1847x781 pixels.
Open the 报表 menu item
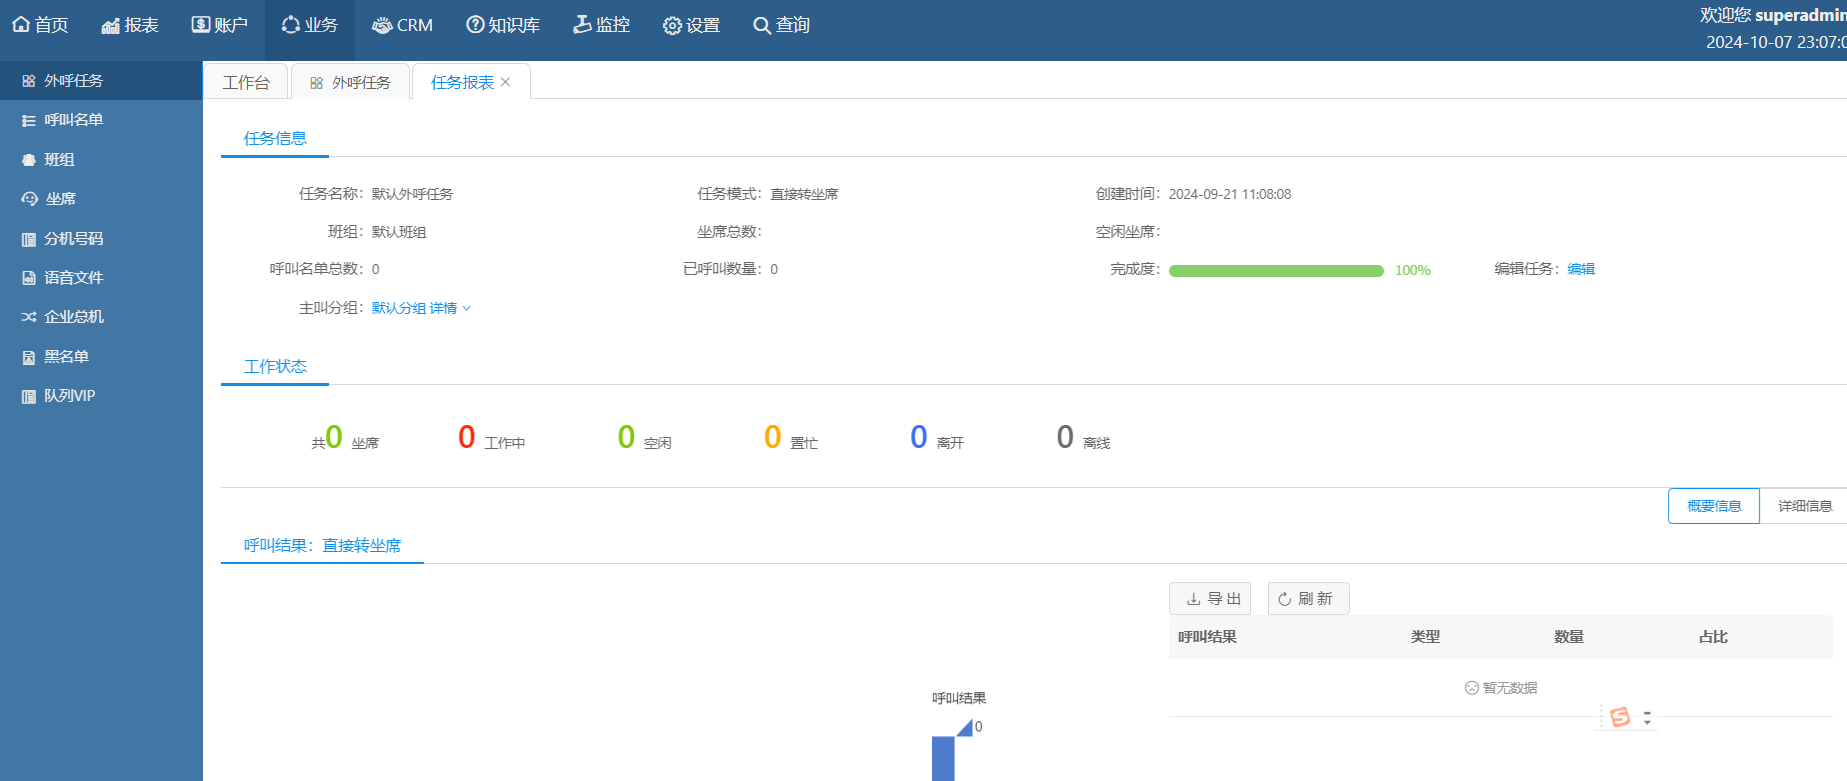130,25
